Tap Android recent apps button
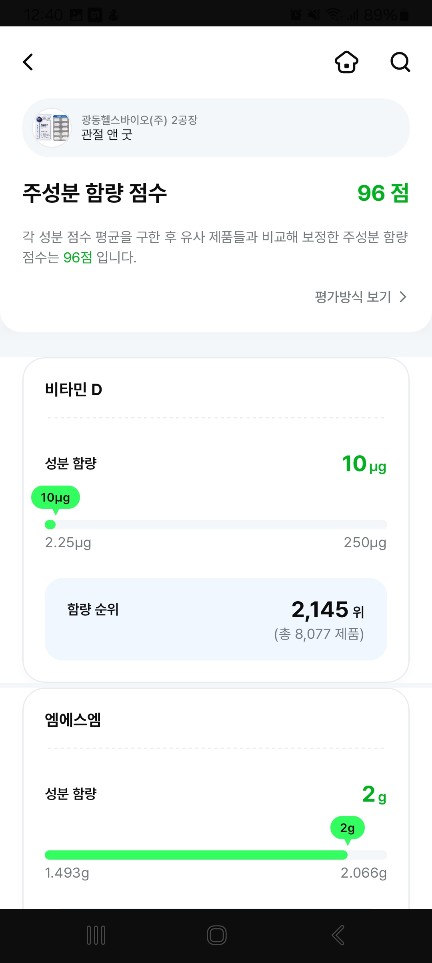432x963 pixels. tap(96, 935)
